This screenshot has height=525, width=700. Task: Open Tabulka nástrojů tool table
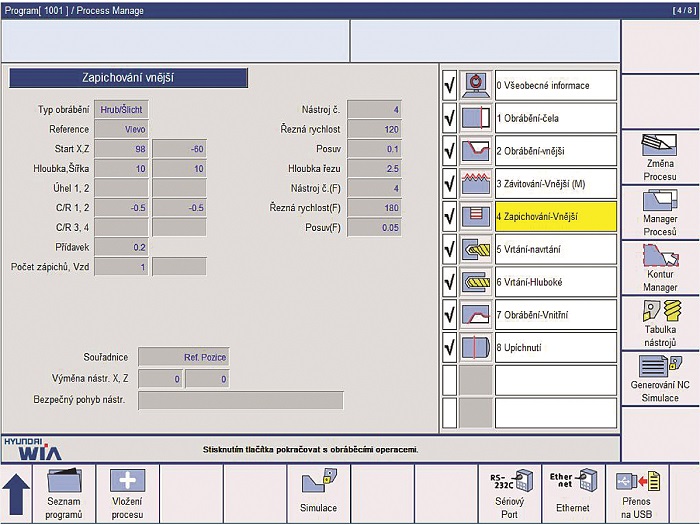(660, 323)
